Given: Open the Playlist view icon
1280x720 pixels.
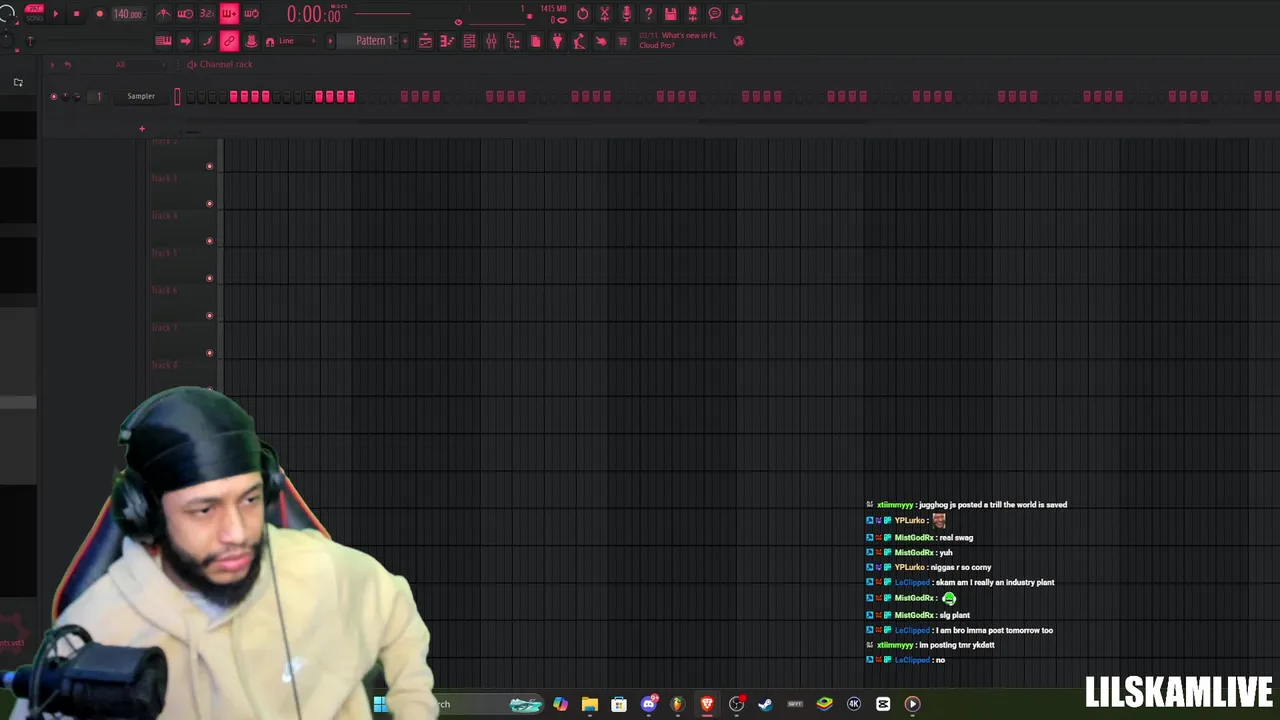Looking at the screenshot, I should tap(425, 41).
